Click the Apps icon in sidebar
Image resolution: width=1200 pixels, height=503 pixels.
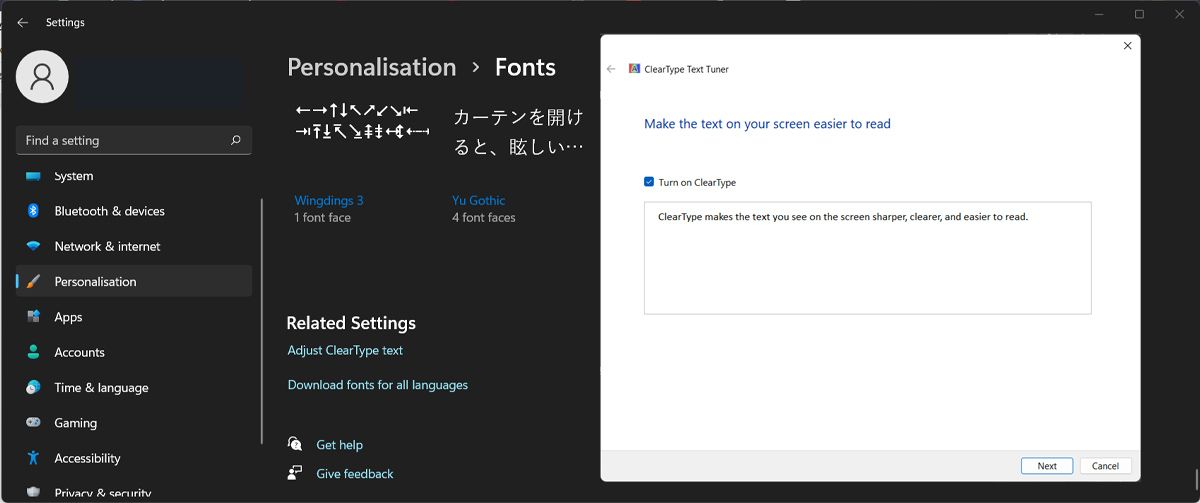click(33, 317)
